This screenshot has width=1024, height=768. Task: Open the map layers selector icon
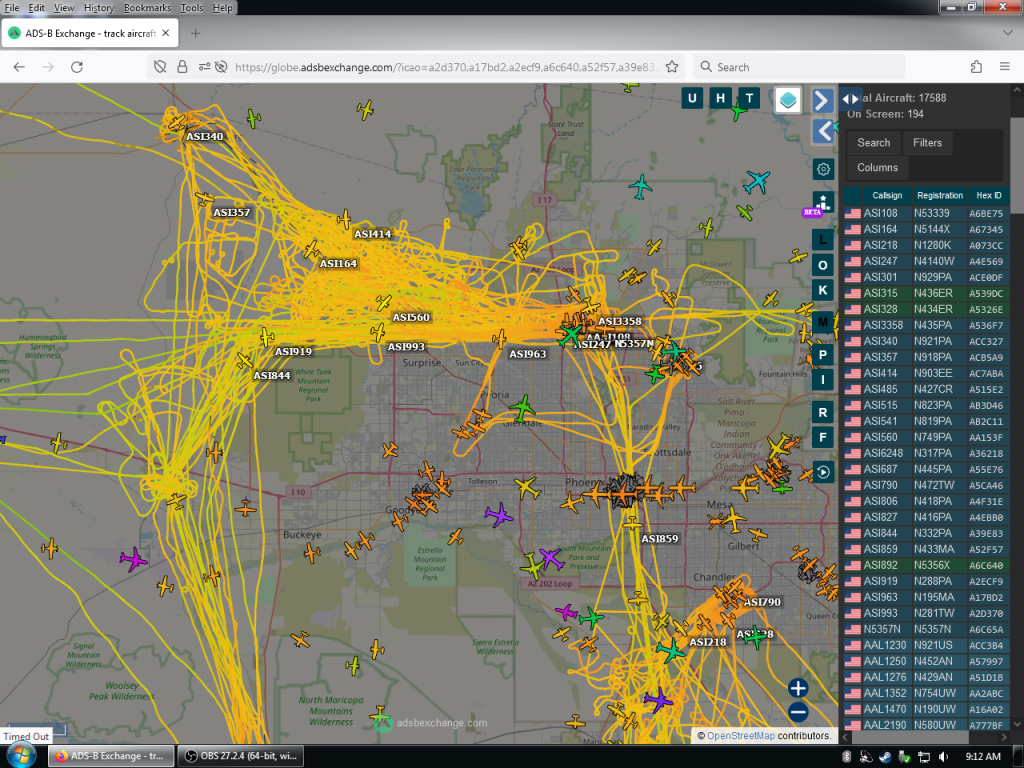coord(788,100)
